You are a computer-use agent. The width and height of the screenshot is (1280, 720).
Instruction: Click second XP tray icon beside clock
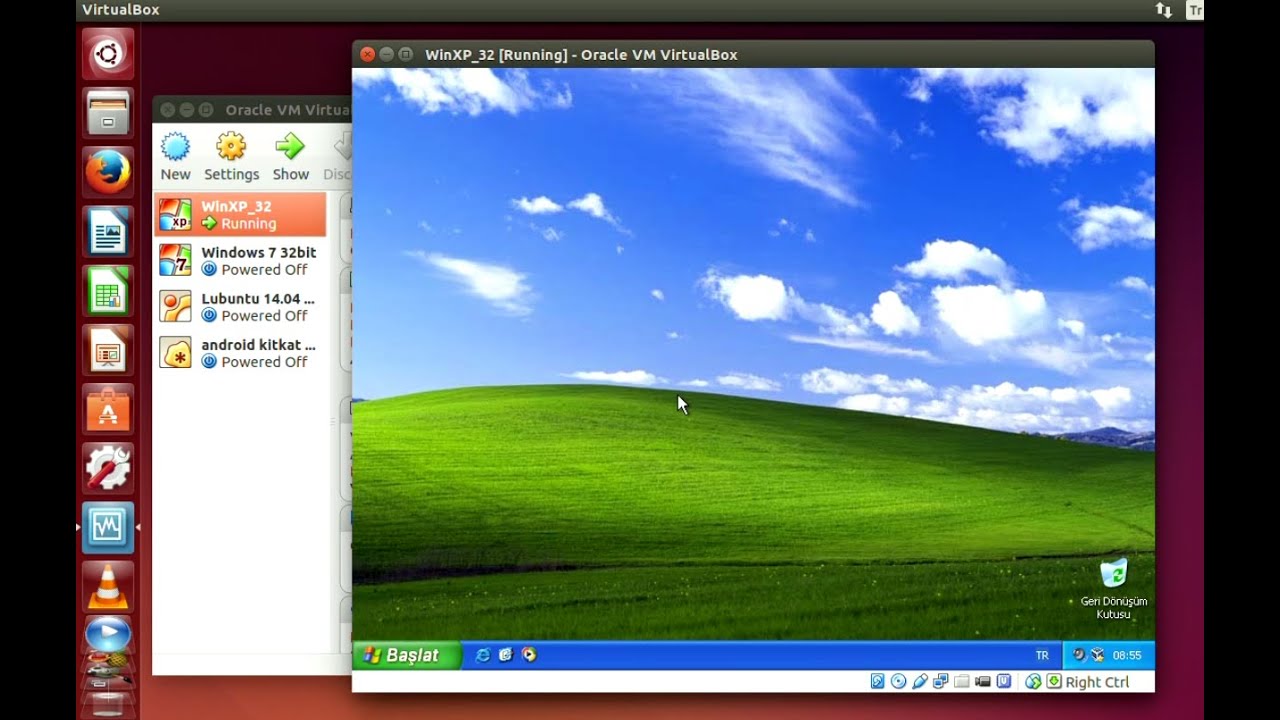click(1097, 655)
